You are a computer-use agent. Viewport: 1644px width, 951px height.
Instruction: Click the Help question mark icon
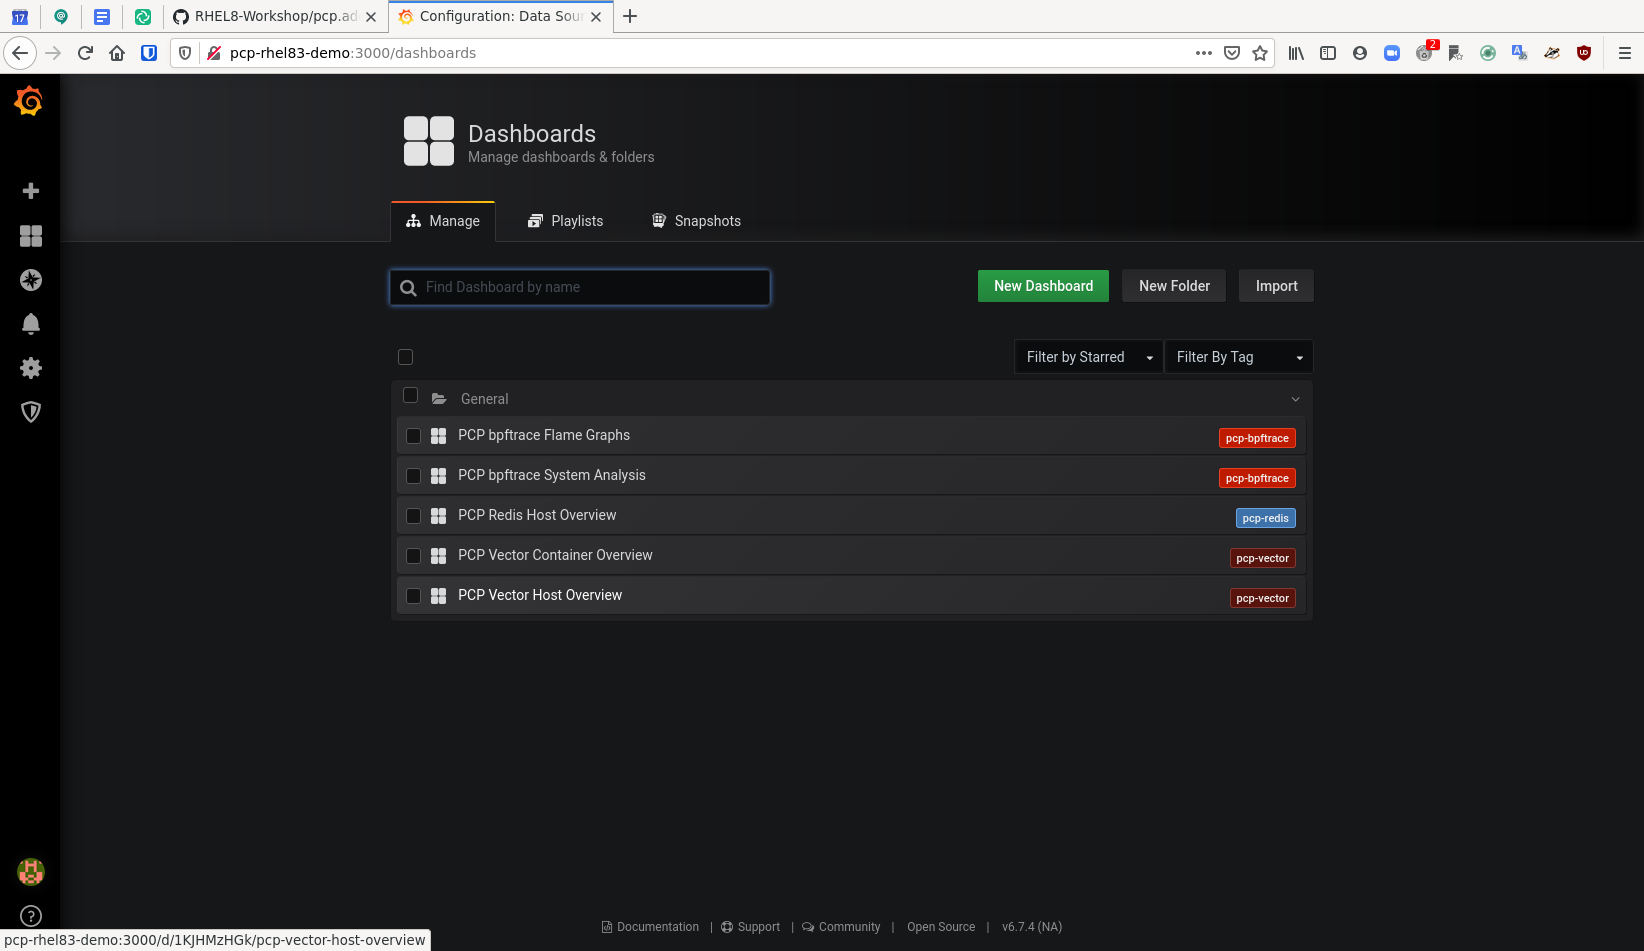pyautogui.click(x=31, y=915)
